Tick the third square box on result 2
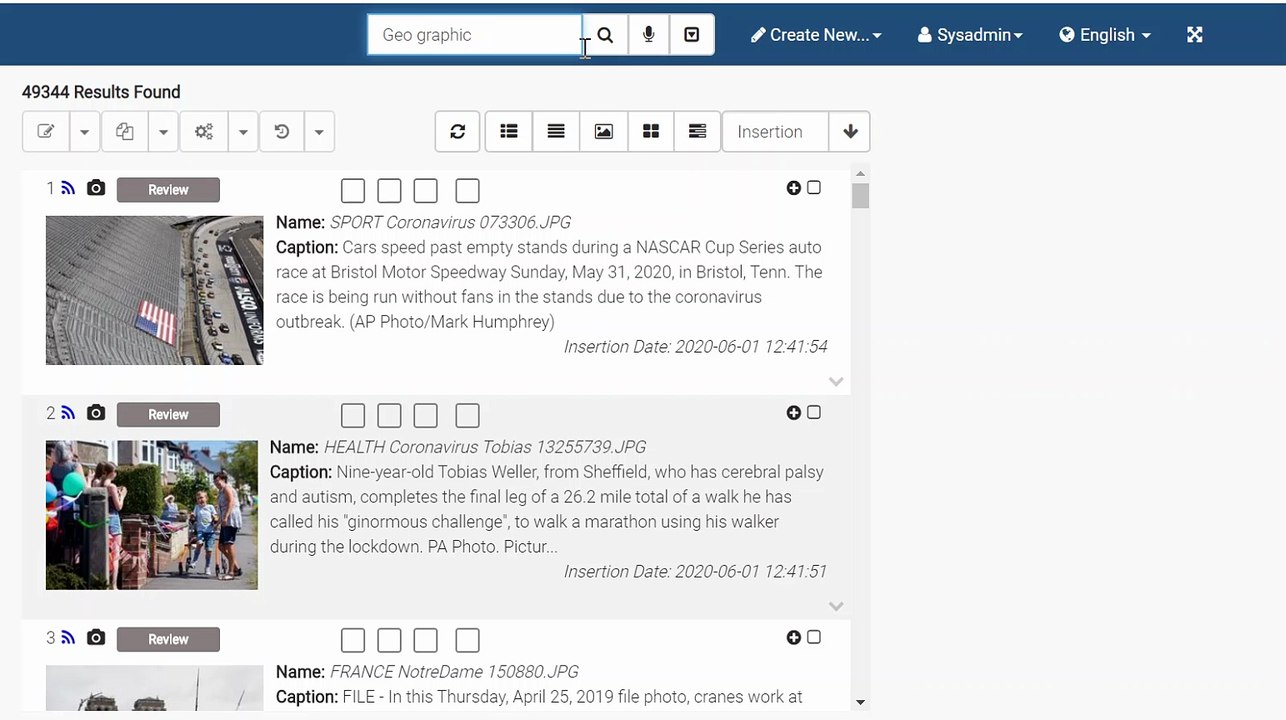Image resolution: width=1286 pixels, height=720 pixels. click(x=425, y=415)
